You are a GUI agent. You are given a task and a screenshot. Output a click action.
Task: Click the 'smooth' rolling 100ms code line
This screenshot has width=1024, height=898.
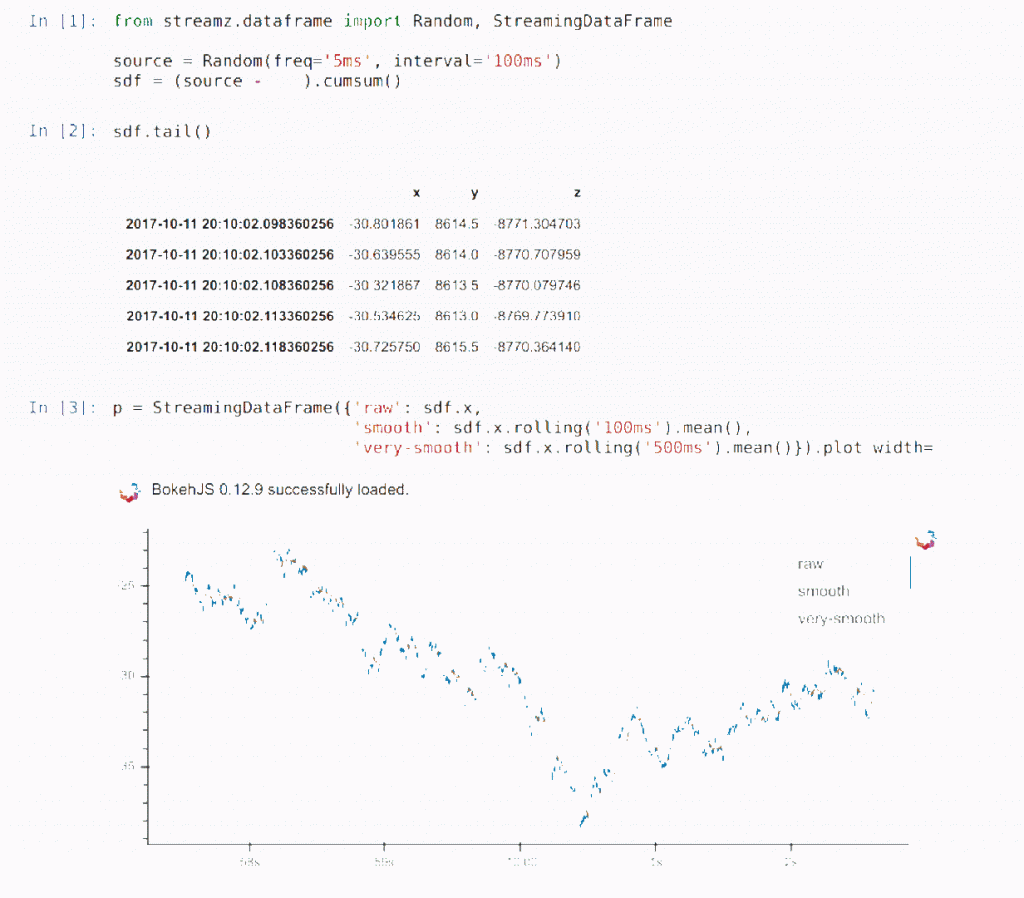pos(552,428)
